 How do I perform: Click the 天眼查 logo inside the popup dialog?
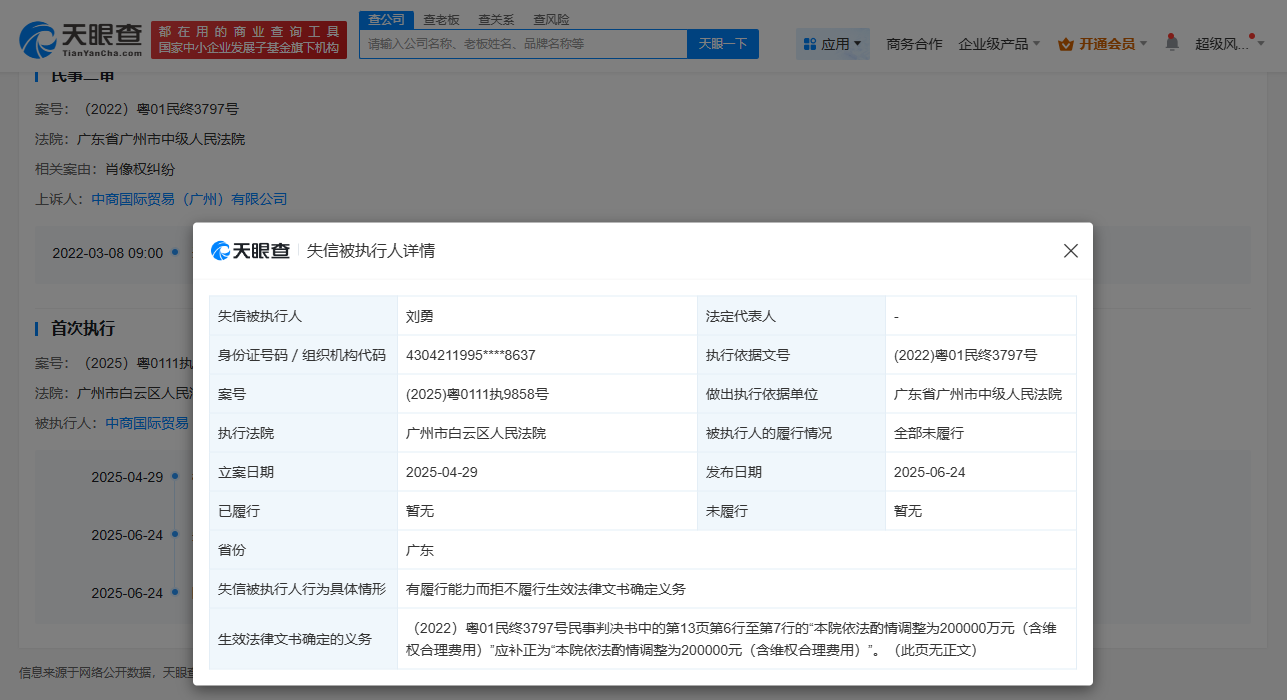[249, 252]
